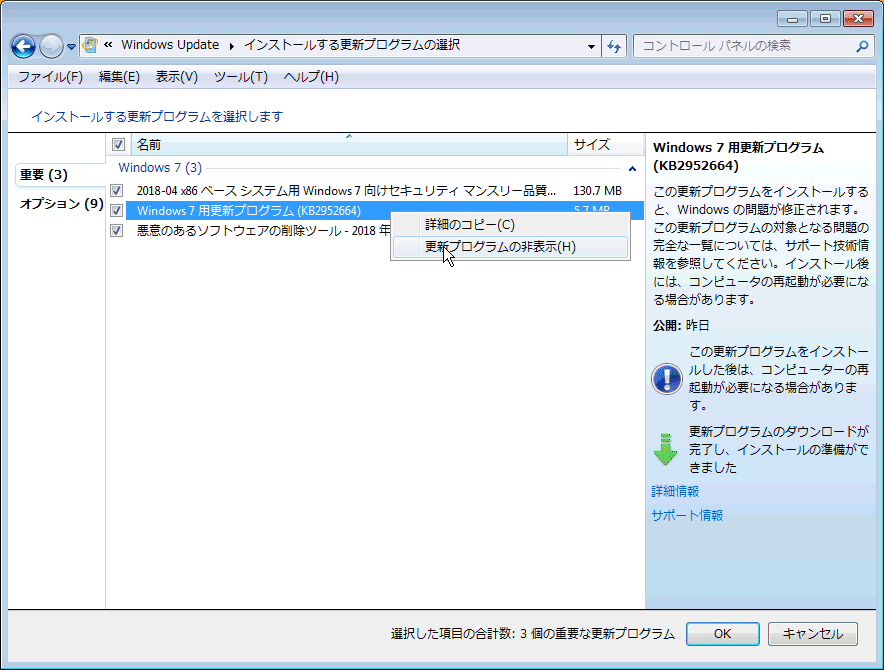
Task: Click the 130.7 MB size cell
Action: coord(597,191)
